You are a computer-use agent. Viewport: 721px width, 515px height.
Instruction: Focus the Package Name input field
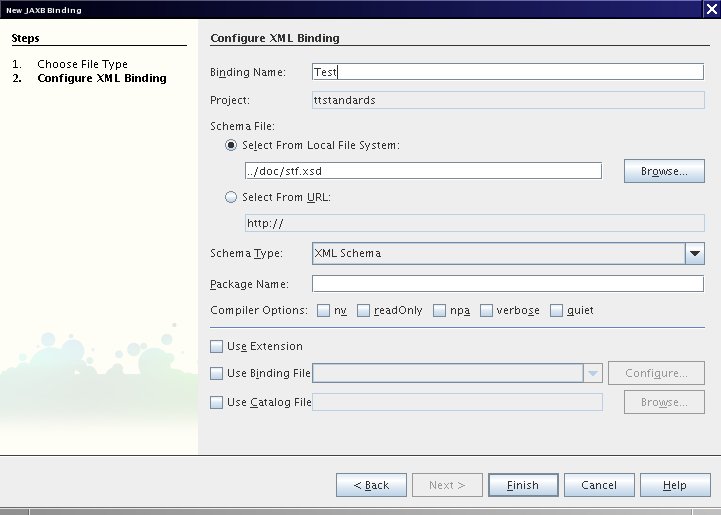[508, 284]
